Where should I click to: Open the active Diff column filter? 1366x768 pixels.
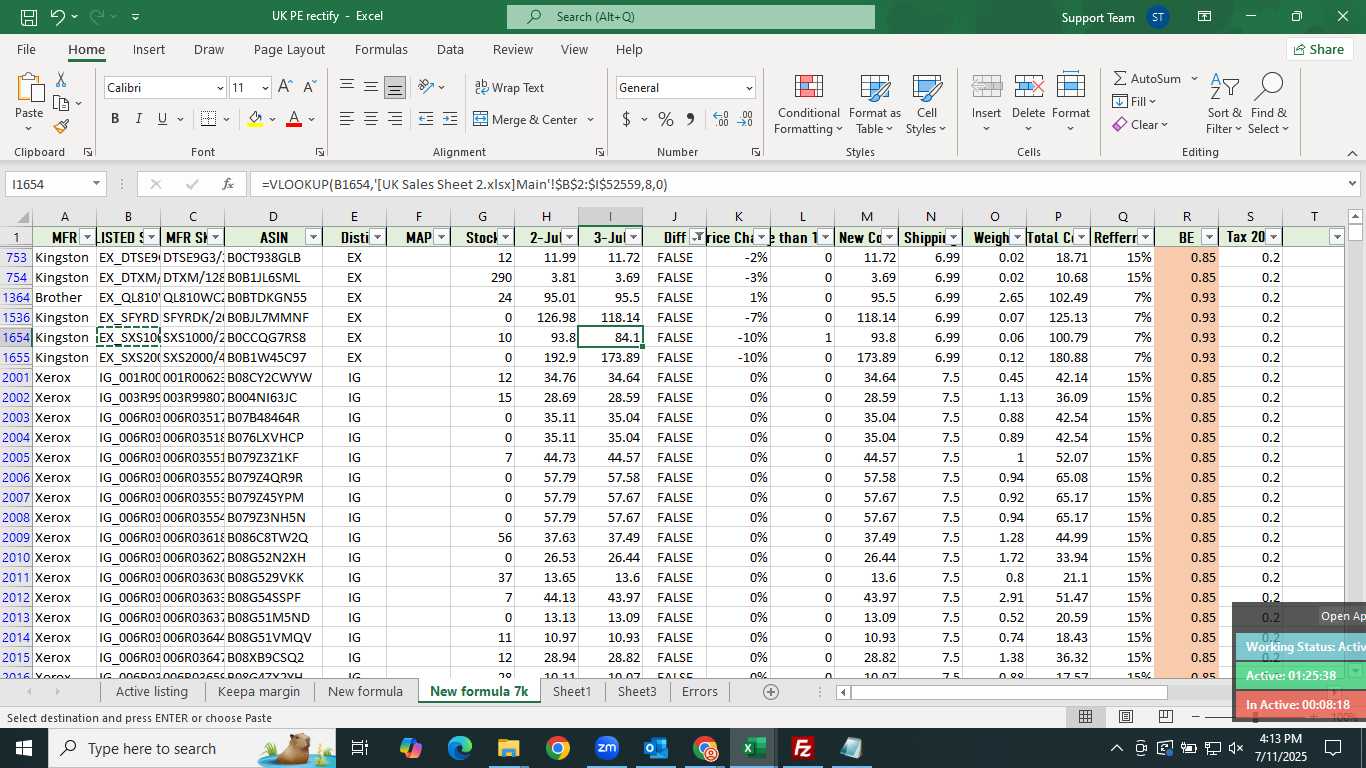(696, 237)
